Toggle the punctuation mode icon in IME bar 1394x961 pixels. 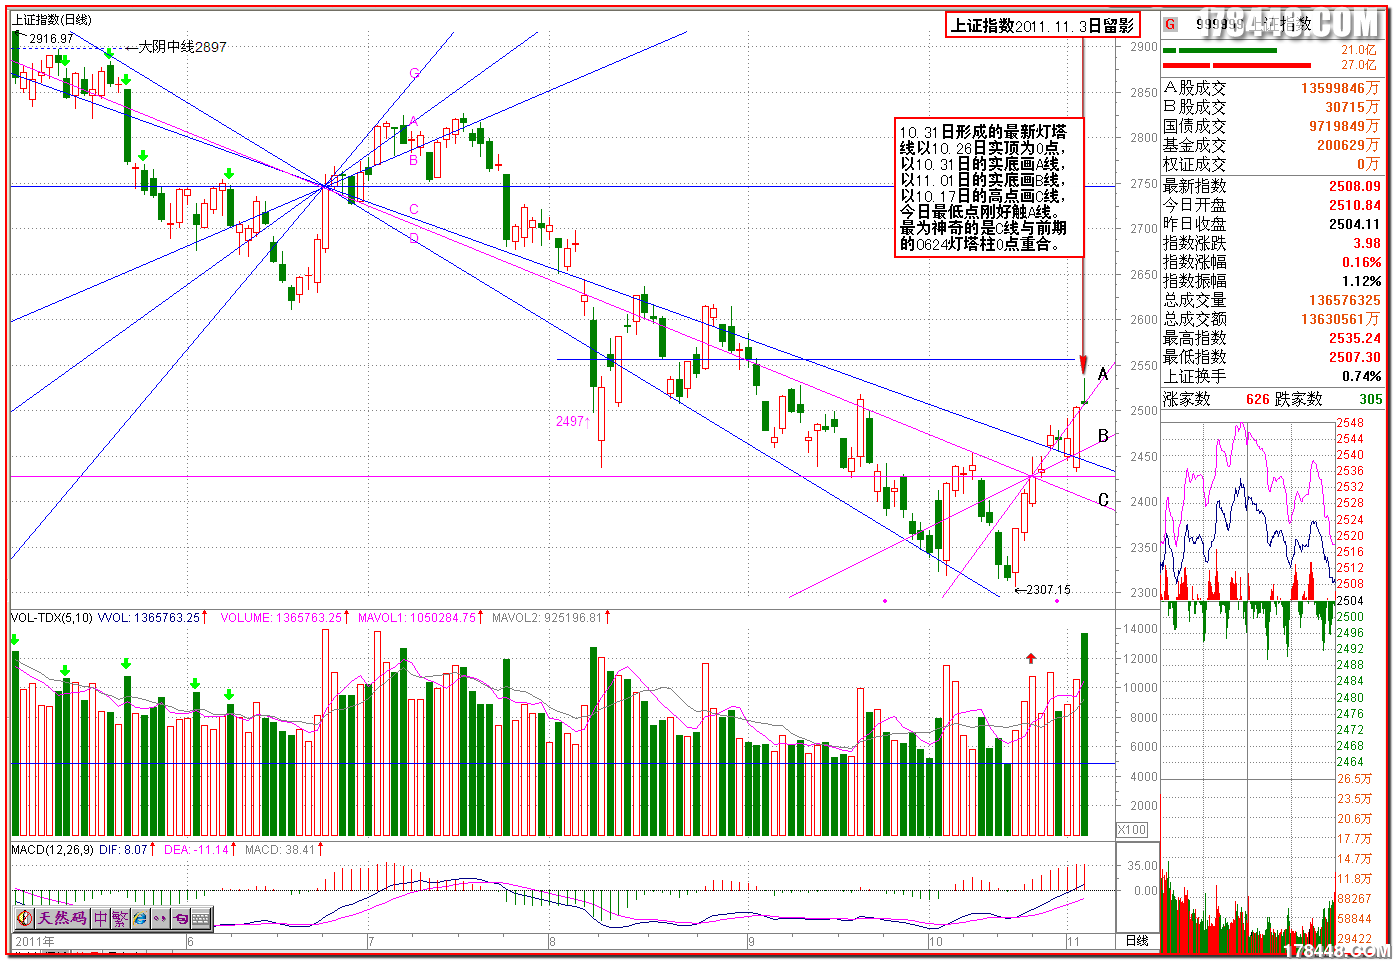tap(160, 918)
